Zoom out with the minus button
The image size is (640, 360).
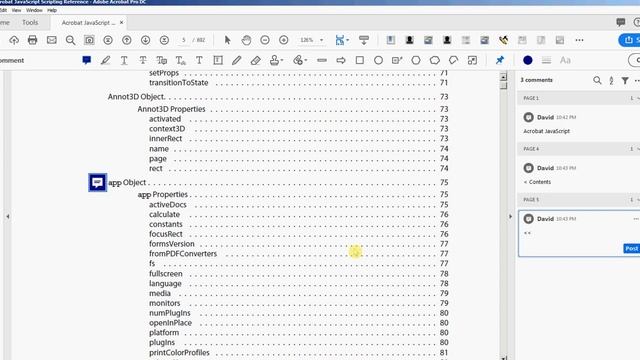265,40
